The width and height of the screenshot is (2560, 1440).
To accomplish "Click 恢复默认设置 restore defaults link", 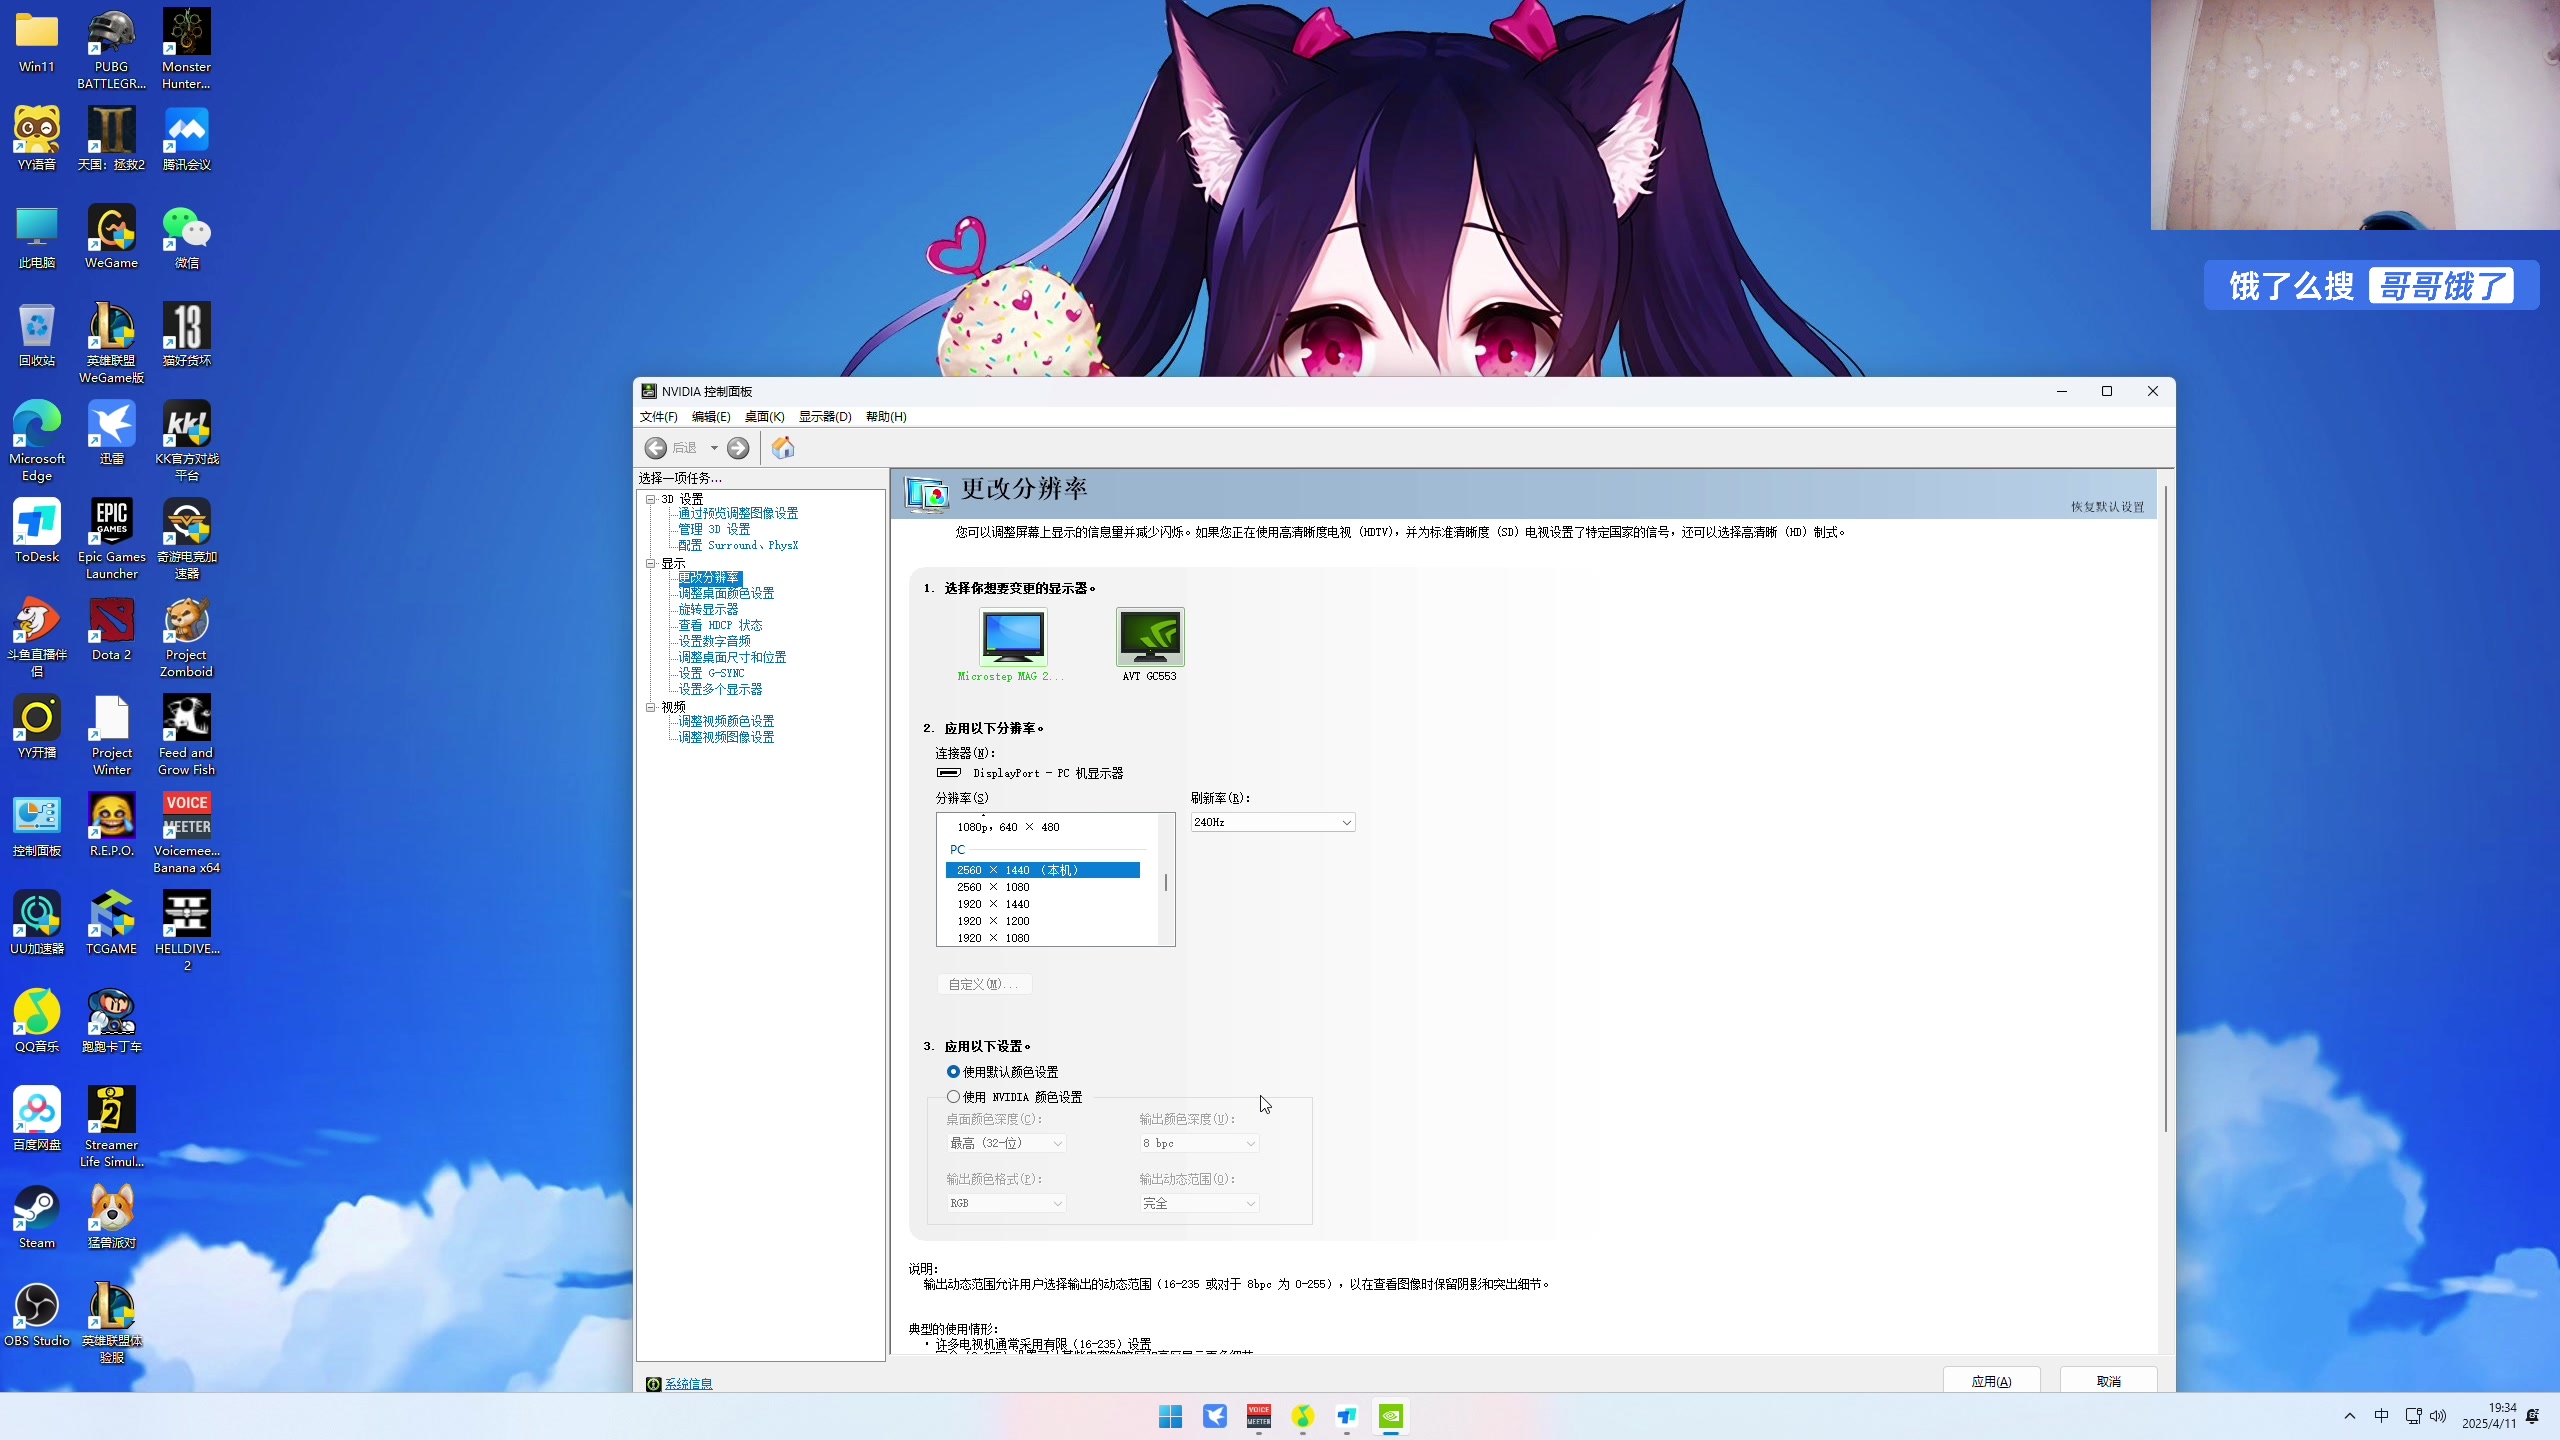I will (x=2107, y=507).
